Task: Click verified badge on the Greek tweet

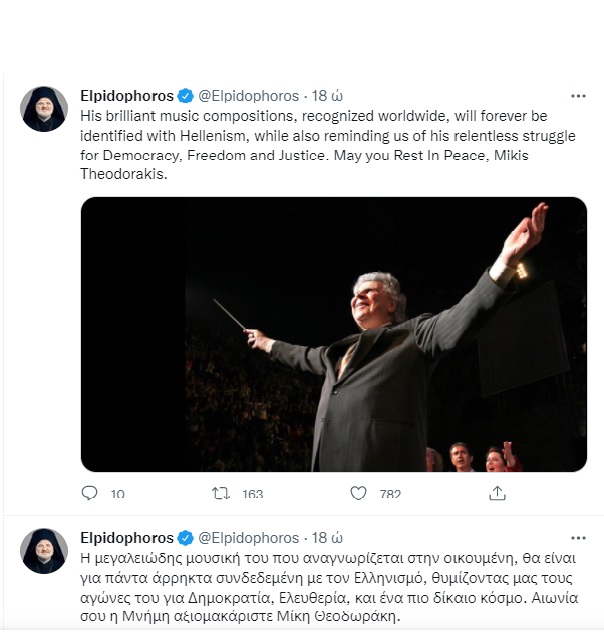Action: tap(185, 538)
